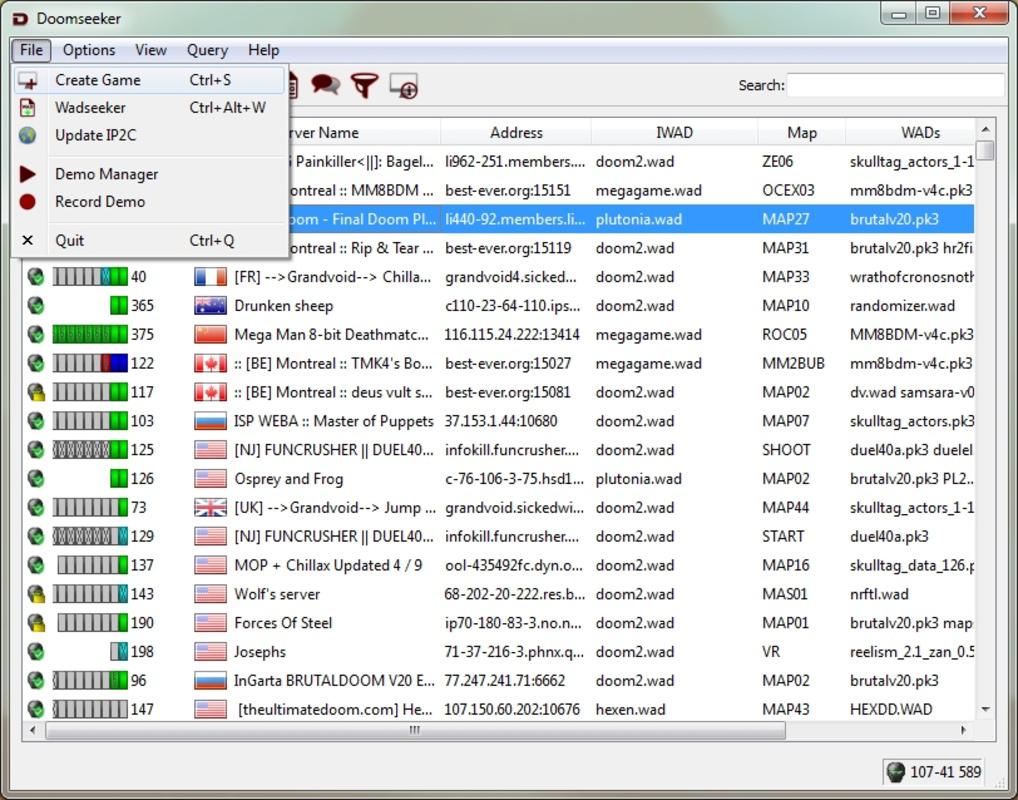Open Demo Manager from menu
Image resolution: width=1018 pixels, height=800 pixels.
149,174
